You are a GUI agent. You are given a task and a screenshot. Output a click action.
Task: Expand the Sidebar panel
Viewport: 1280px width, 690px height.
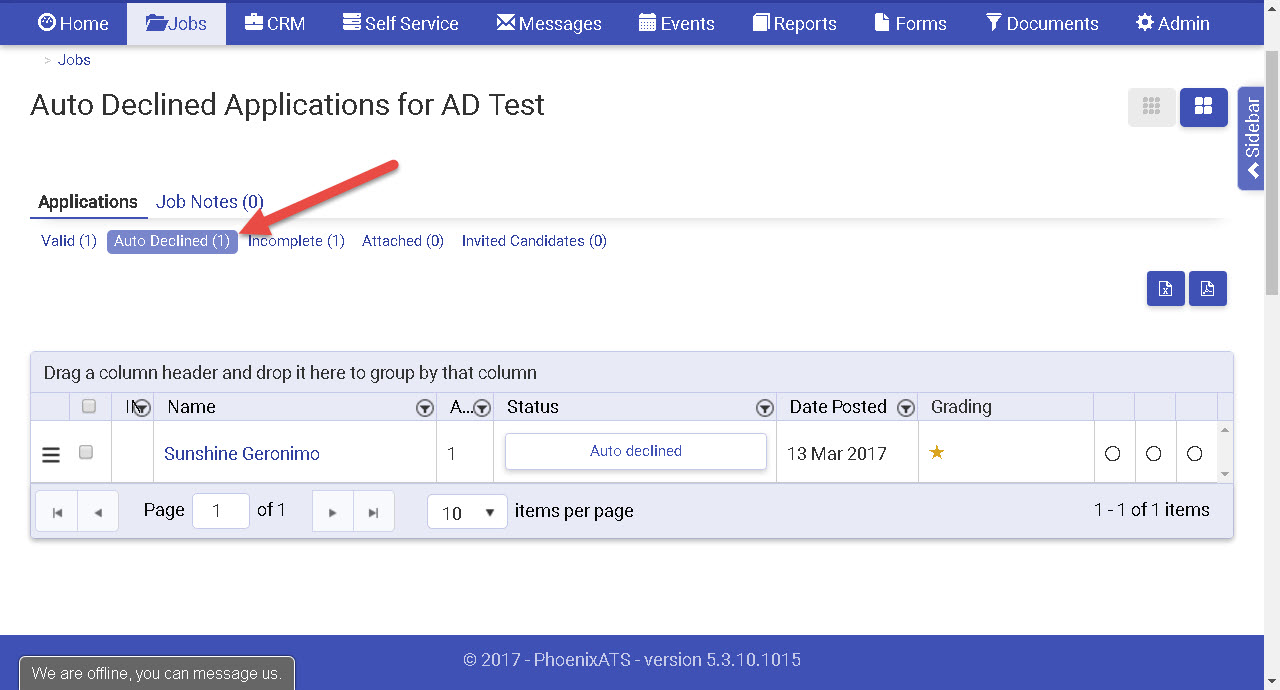1251,138
